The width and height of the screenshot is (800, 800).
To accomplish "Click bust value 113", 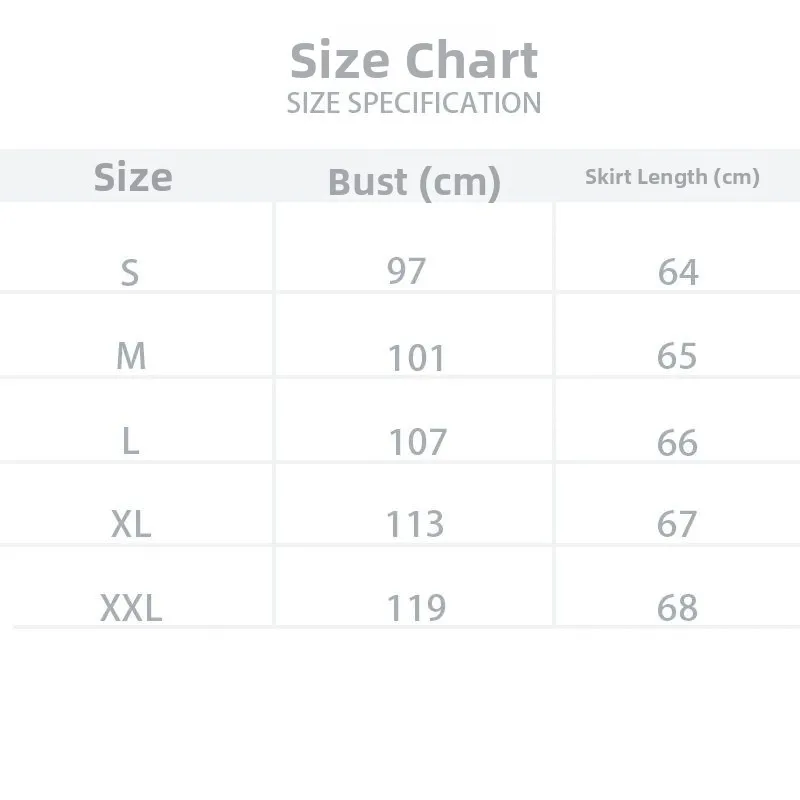I will 415,523.
